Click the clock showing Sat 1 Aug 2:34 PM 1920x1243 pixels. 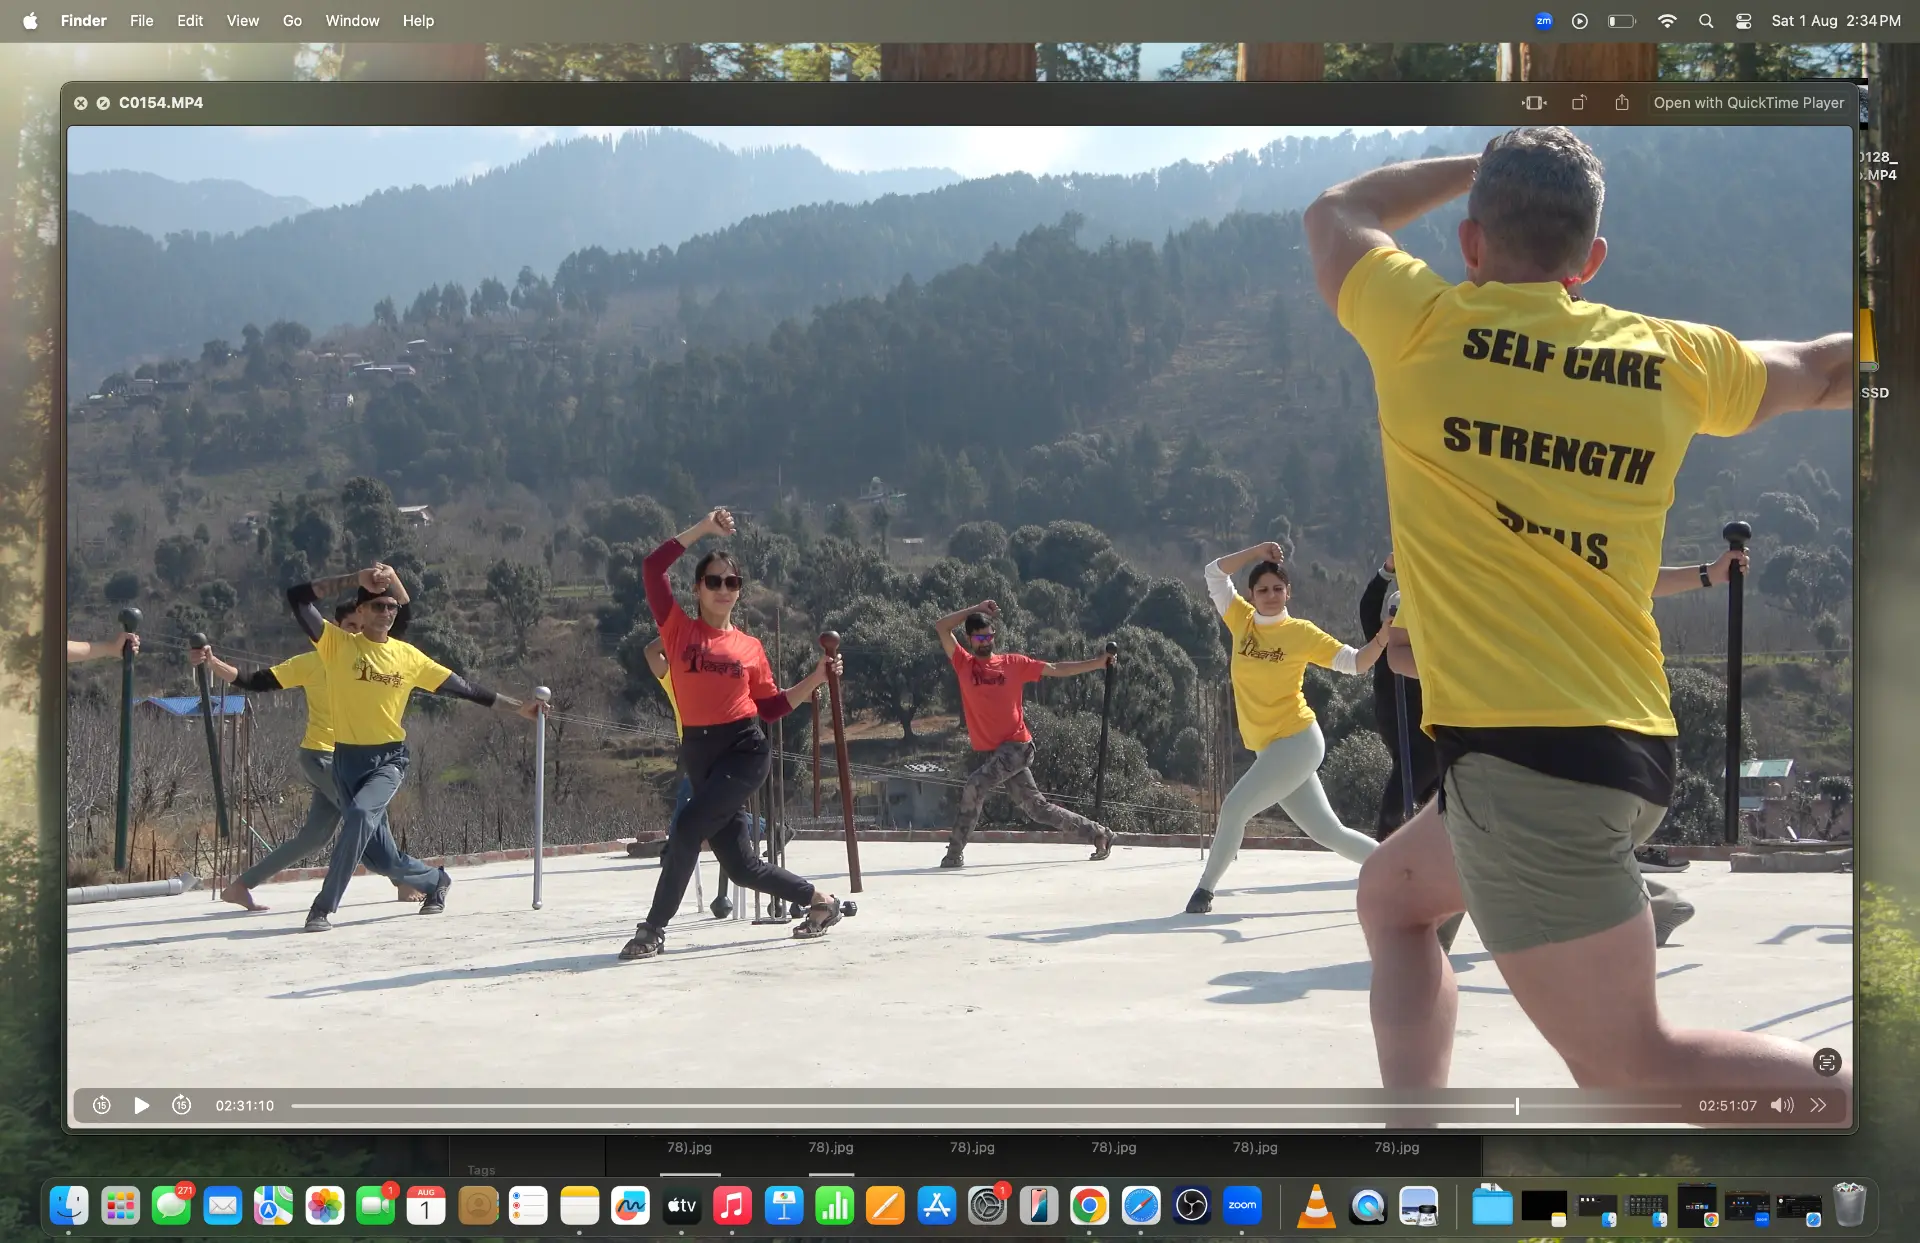(1836, 20)
